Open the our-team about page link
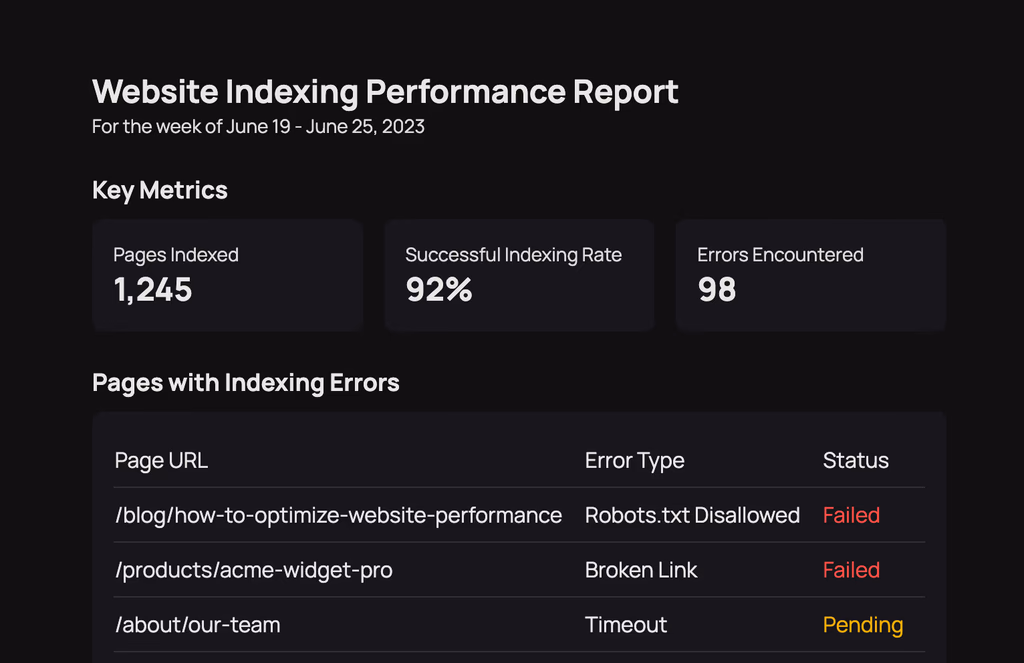The image size is (1024, 663). point(197,624)
